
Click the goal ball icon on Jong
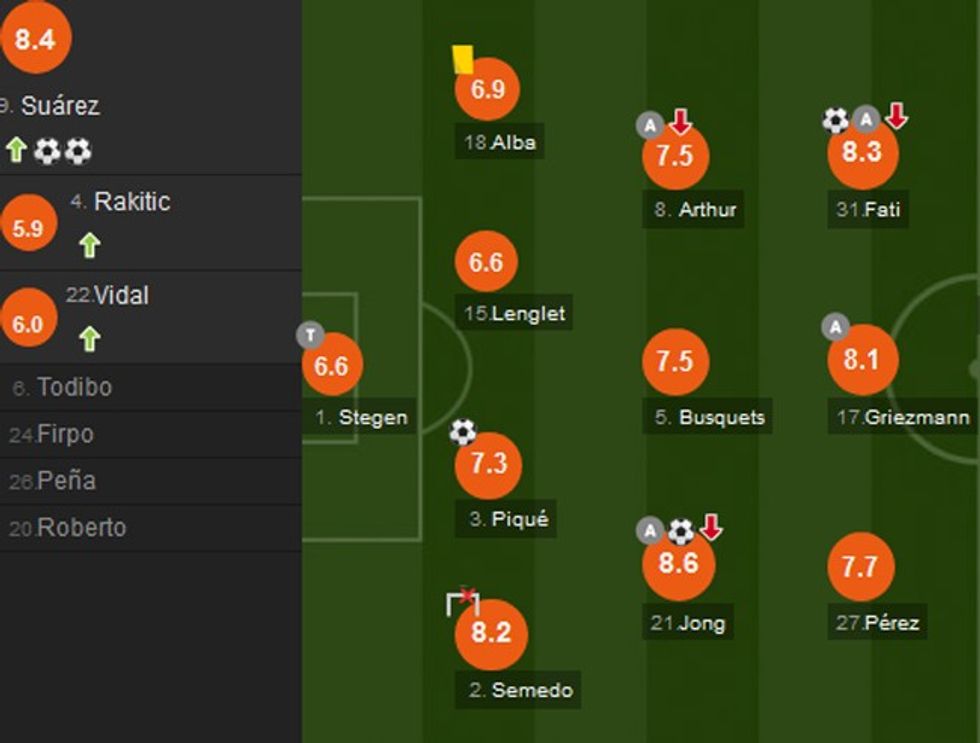[681, 530]
